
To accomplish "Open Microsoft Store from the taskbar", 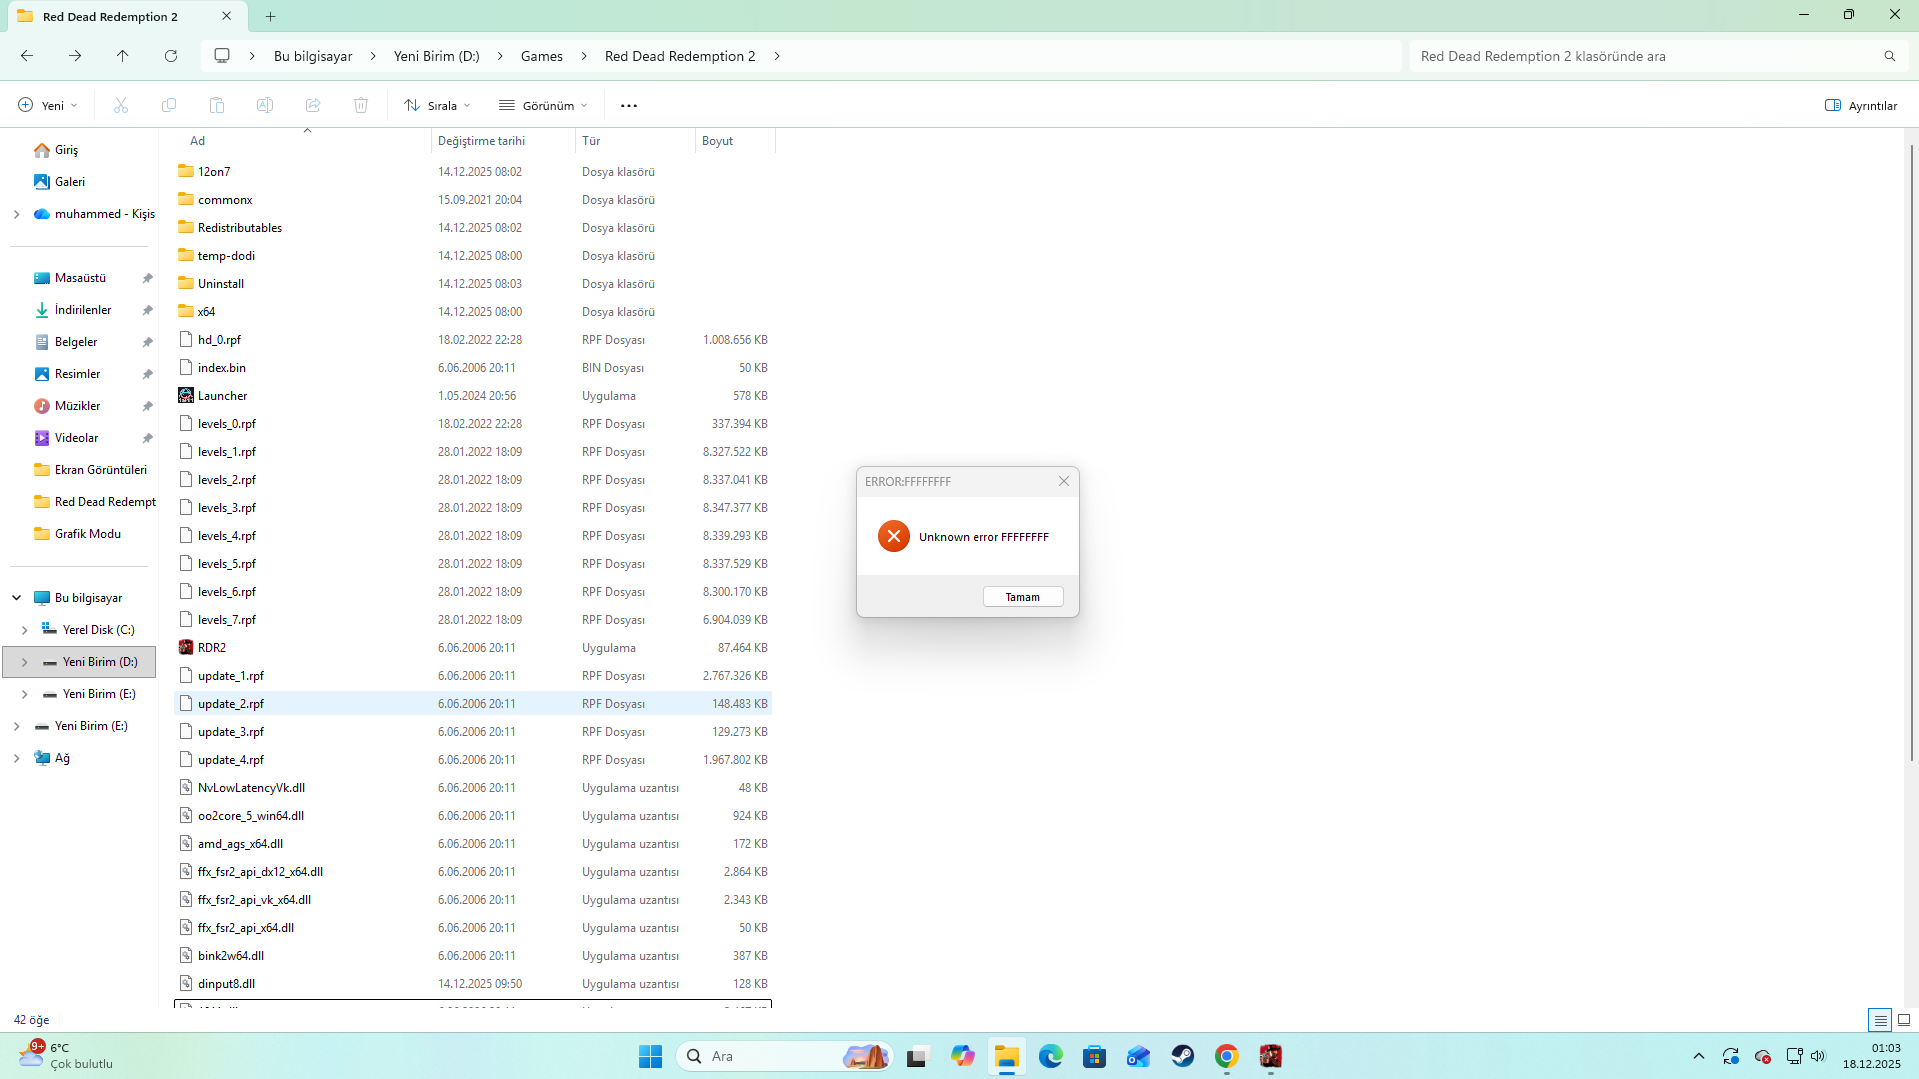I will (x=1095, y=1056).
